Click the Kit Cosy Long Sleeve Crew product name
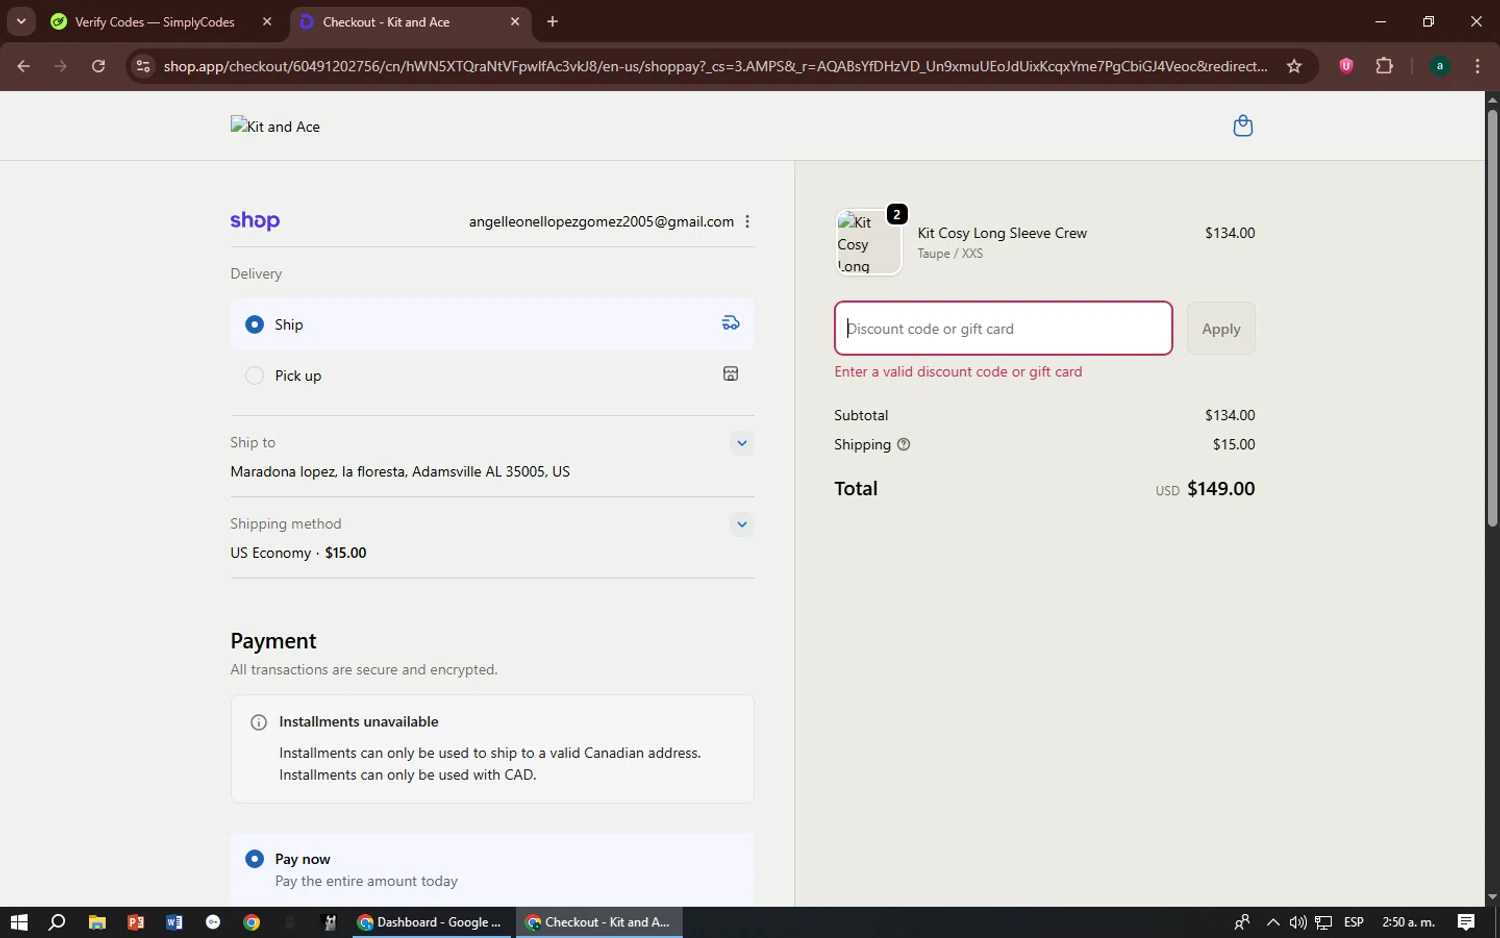Screen dimensions: 1500x938 click(1002, 233)
